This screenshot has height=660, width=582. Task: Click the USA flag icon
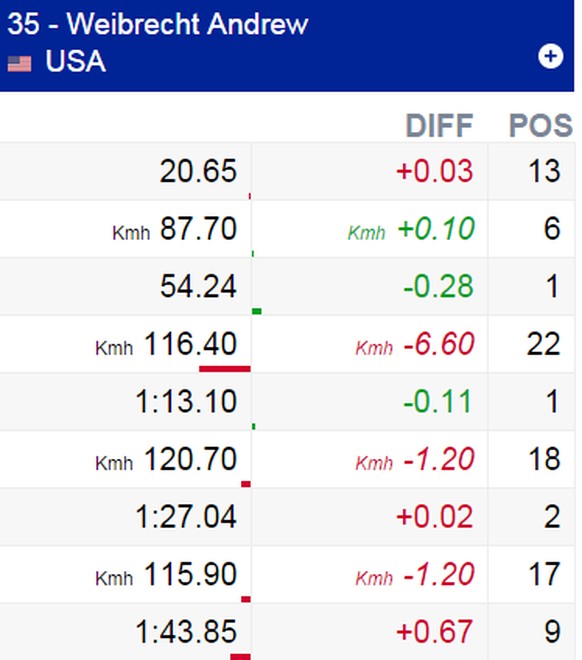(x=19, y=64)
